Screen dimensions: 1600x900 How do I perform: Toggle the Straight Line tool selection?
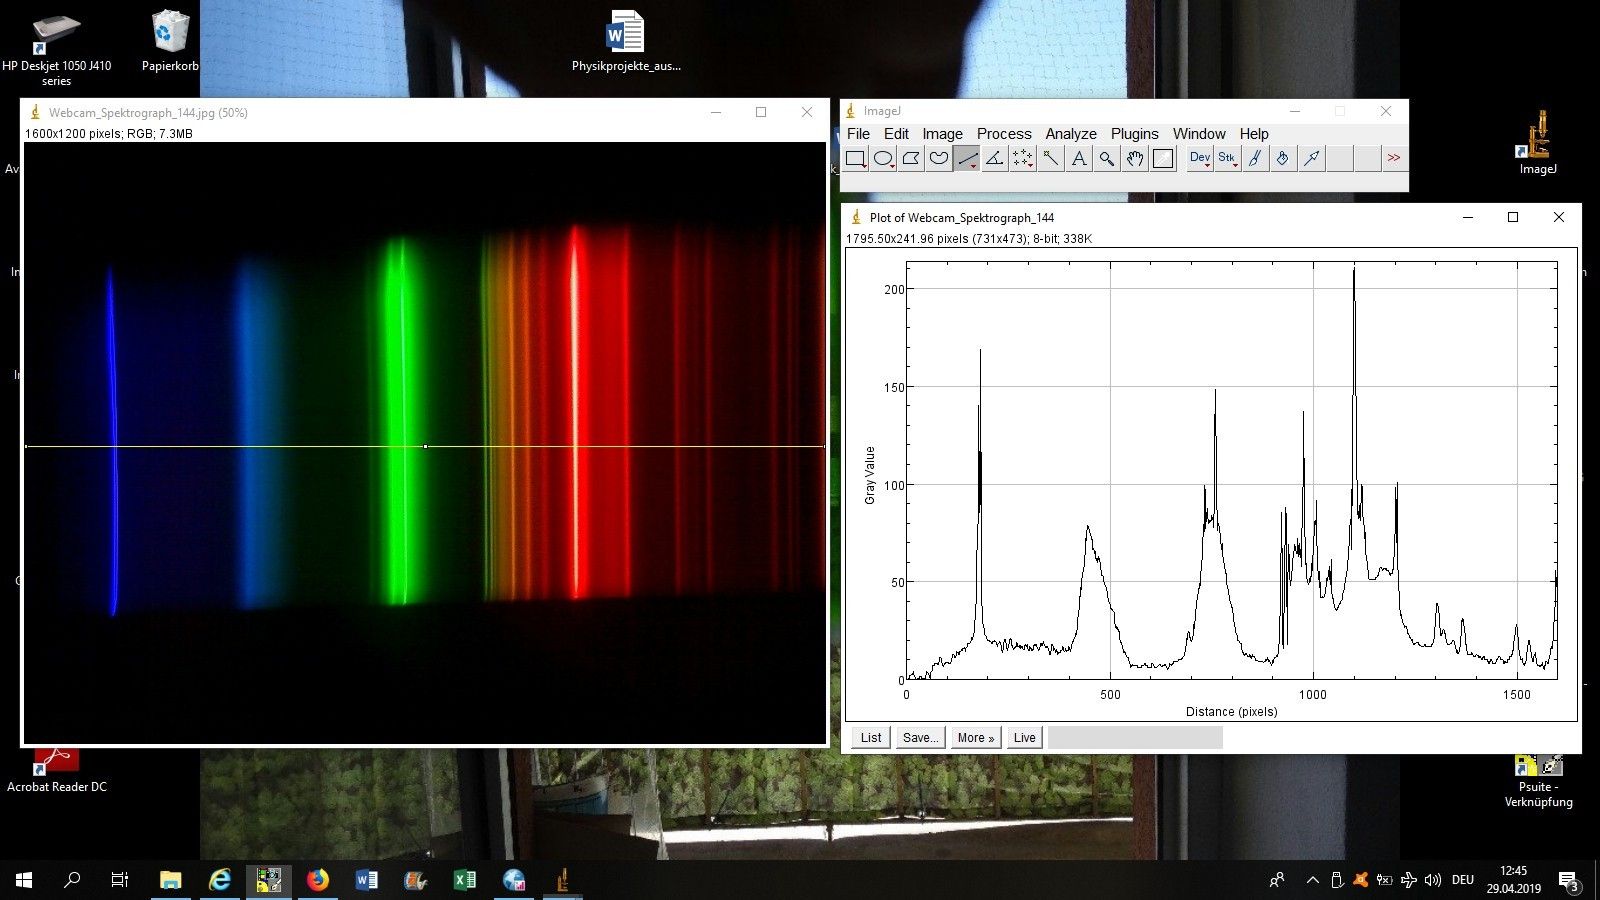pyautogui.click(x=967, y=158)
